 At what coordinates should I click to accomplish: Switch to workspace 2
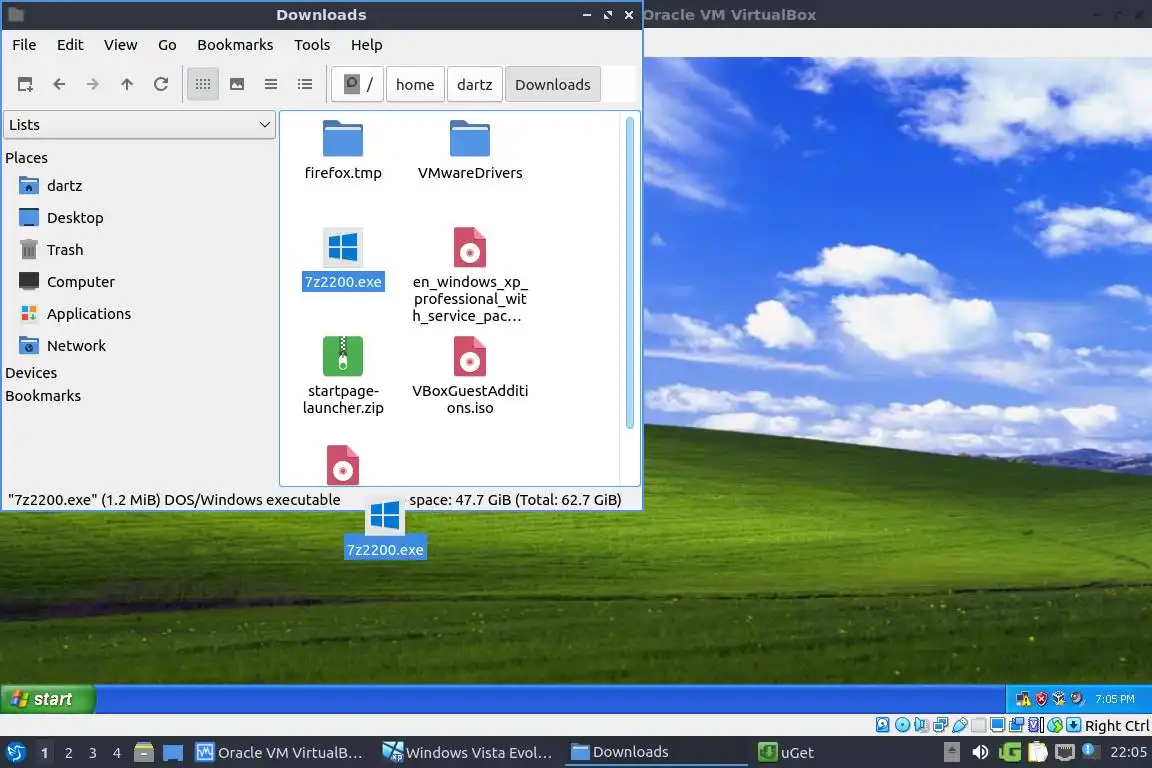coord(68,753)
